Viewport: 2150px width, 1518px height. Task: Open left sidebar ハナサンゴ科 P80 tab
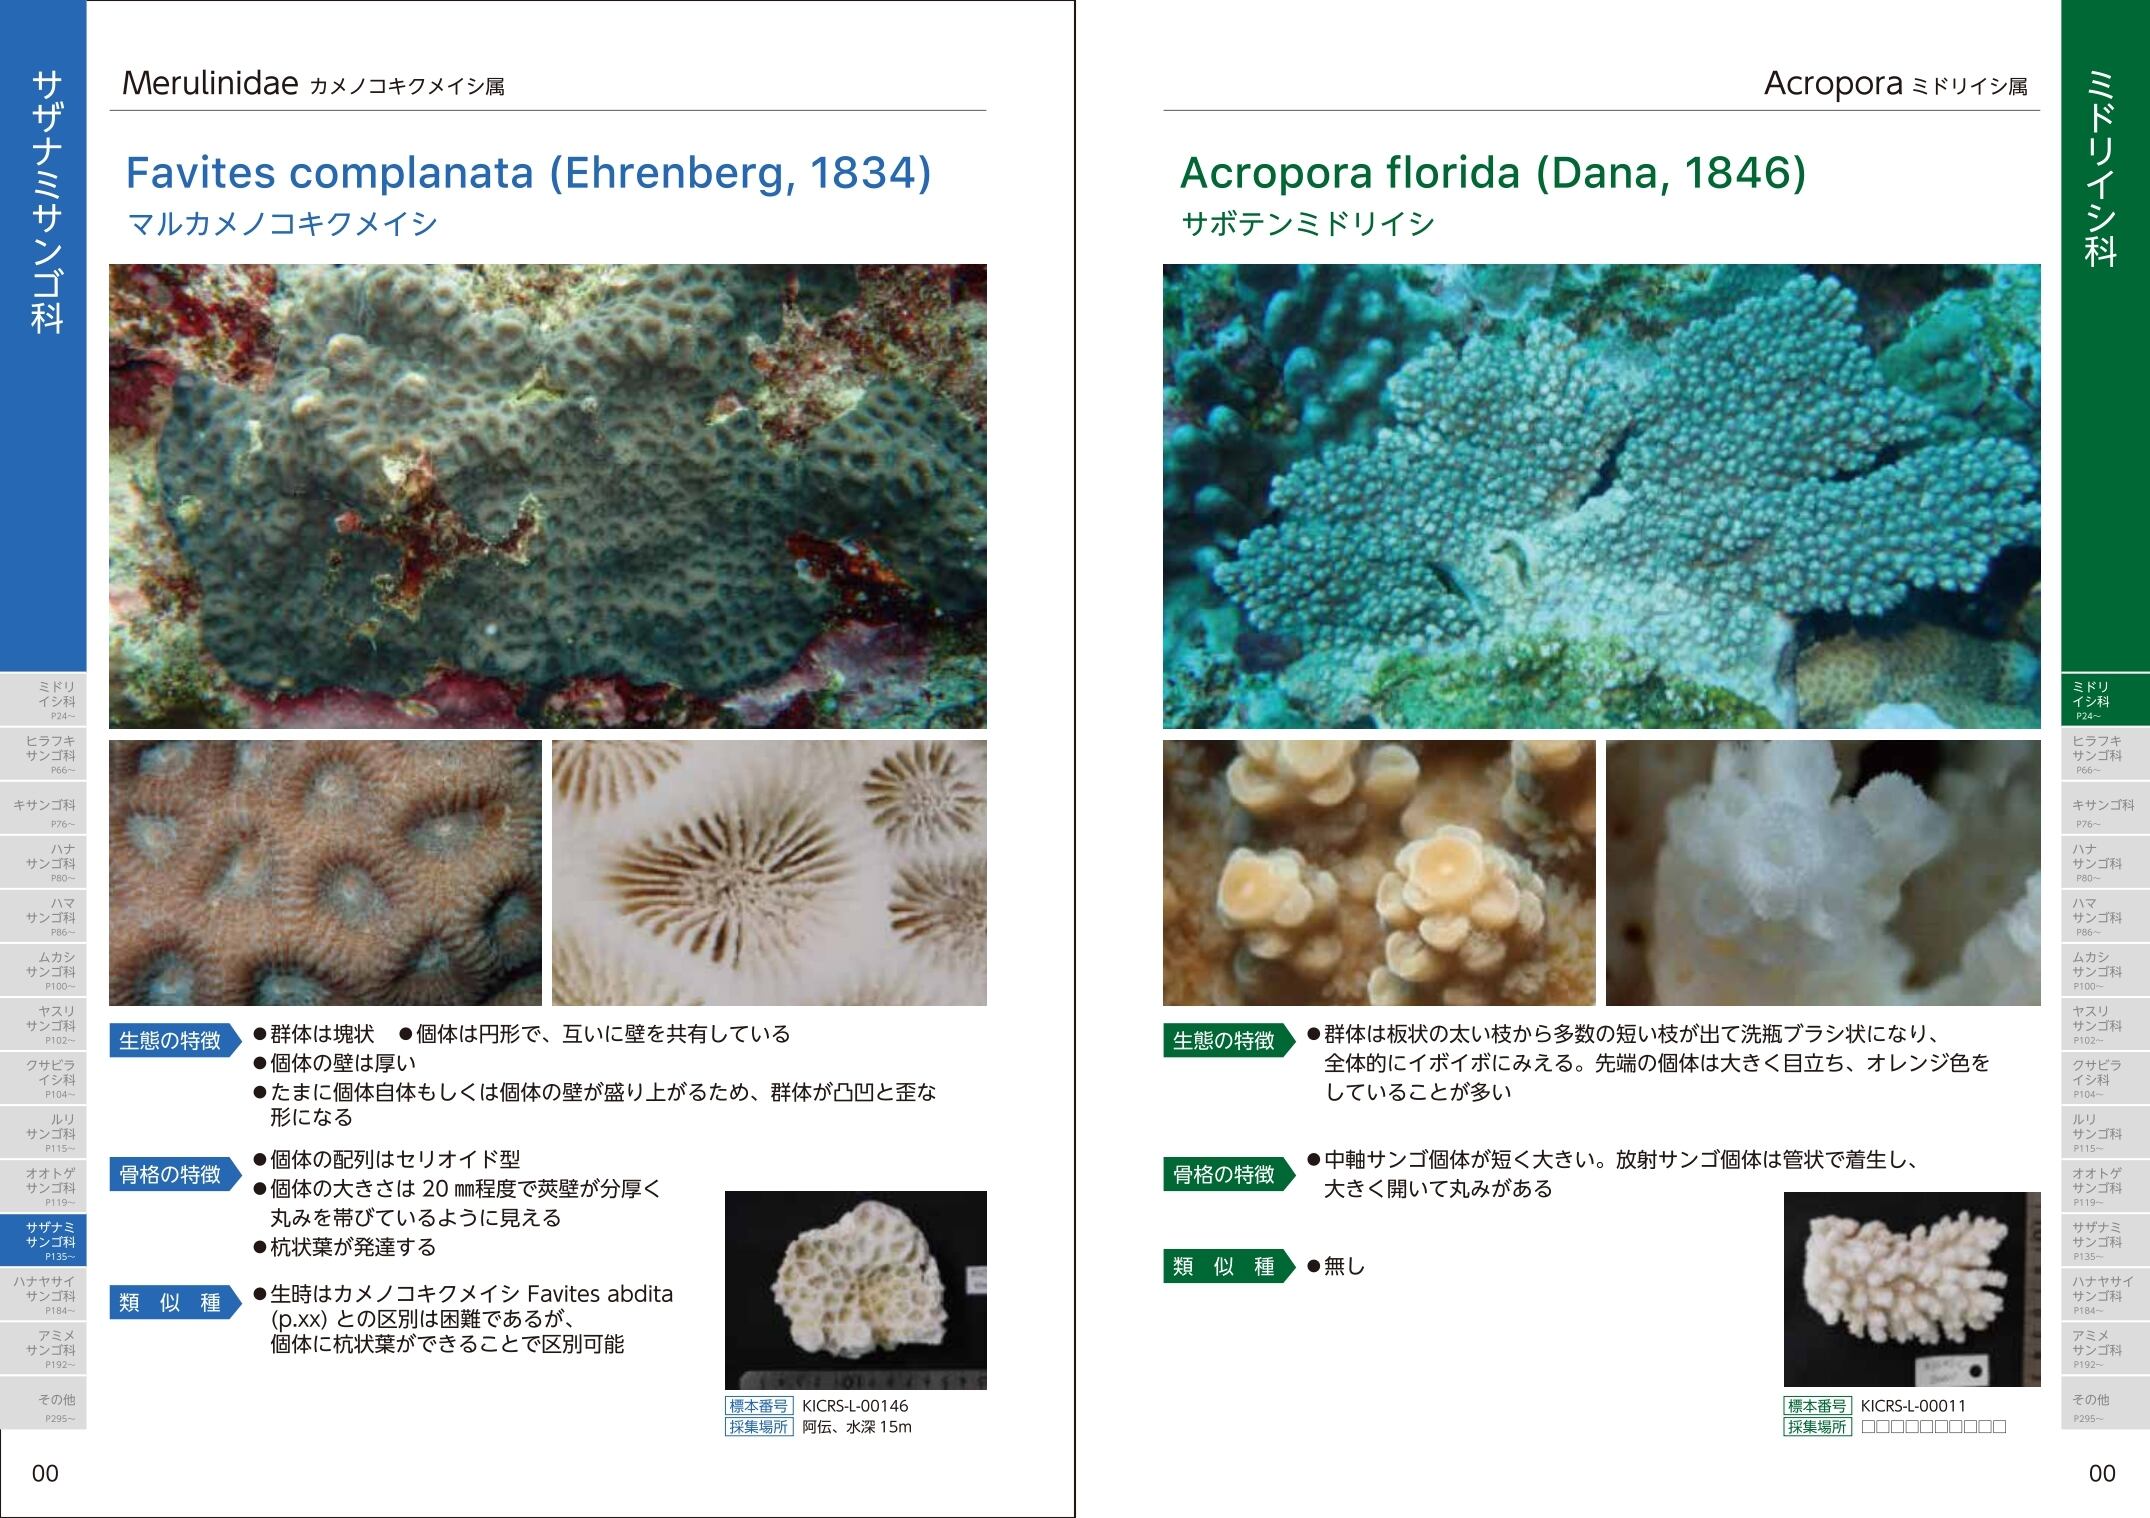point(43,863)
